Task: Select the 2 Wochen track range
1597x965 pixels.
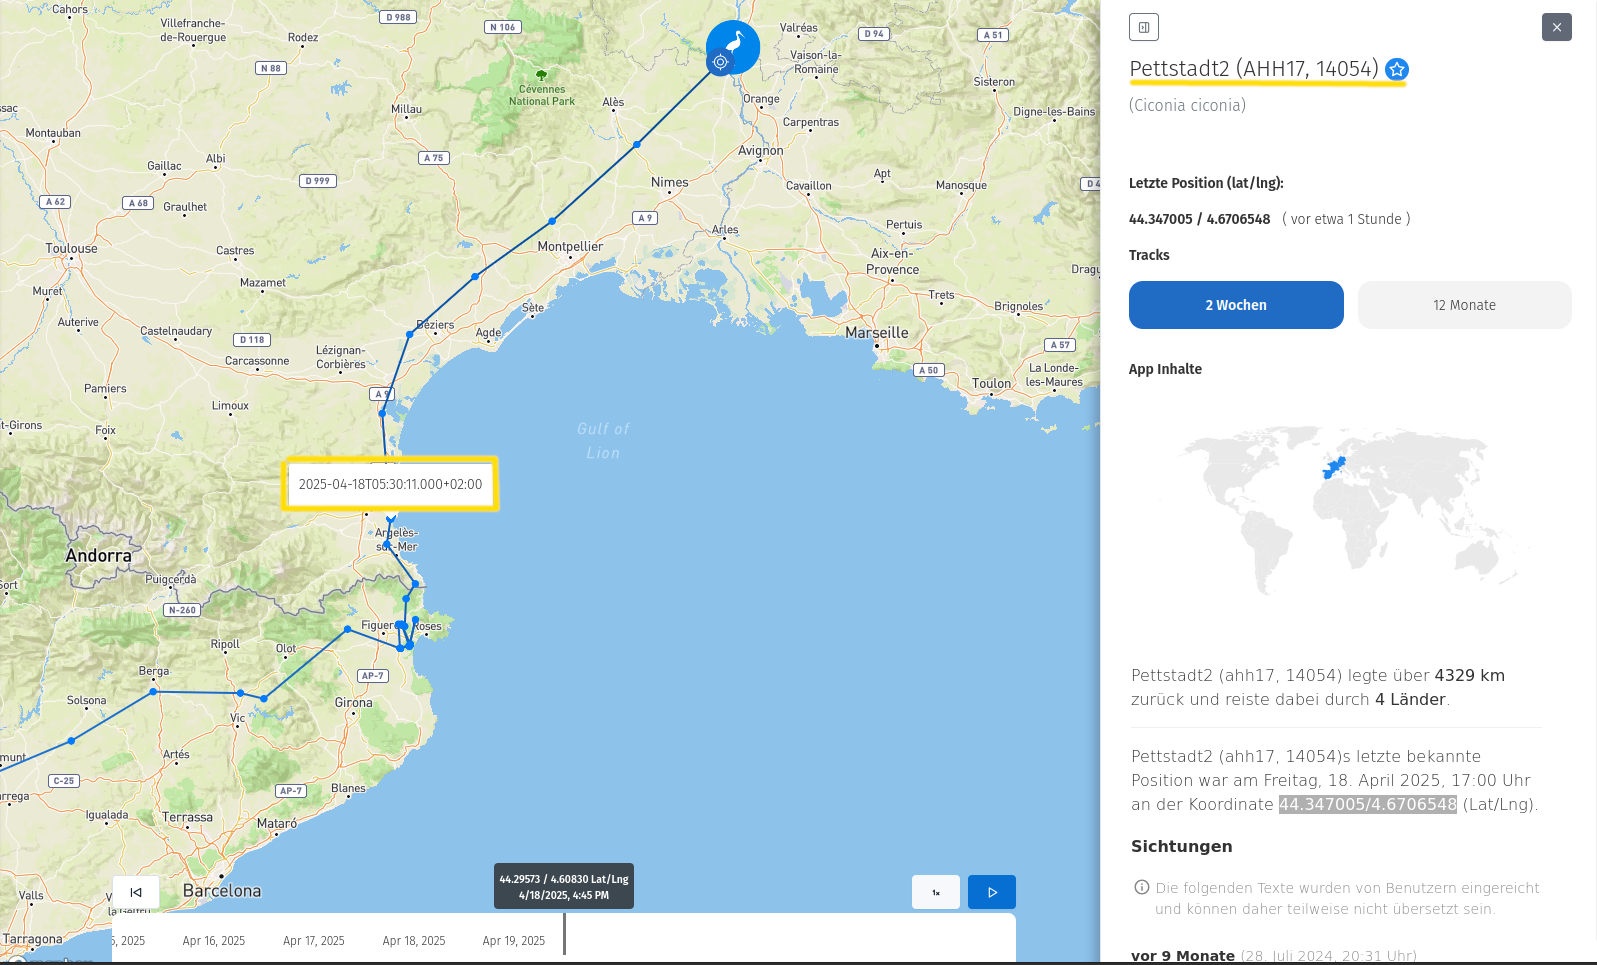Action: click(1235, 305)
